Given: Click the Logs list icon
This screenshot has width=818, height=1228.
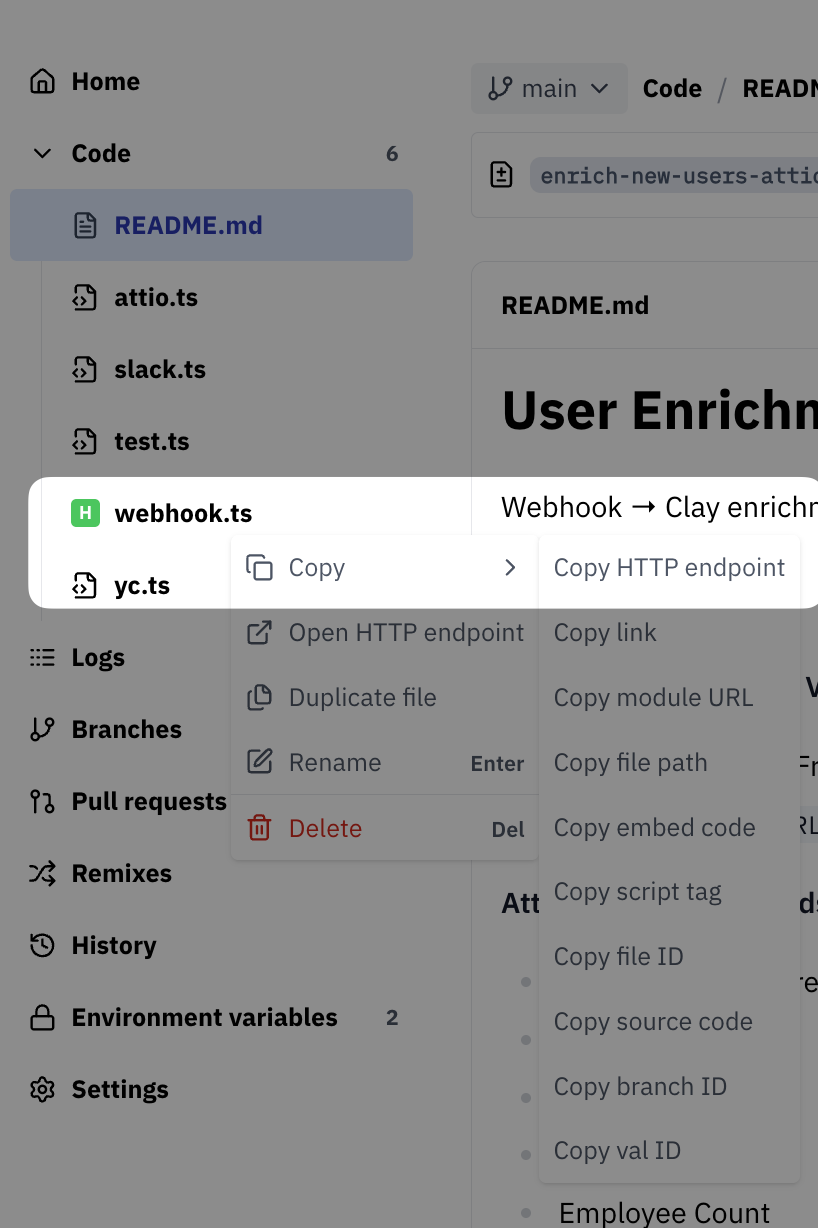Looking at the screenshot, I should (42, 657).
